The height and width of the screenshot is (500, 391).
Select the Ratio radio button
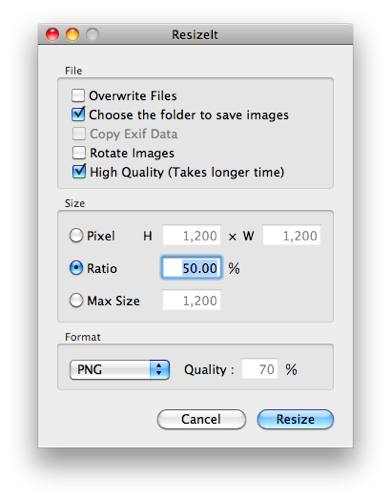pyautogui.click(x=76, y=268)
